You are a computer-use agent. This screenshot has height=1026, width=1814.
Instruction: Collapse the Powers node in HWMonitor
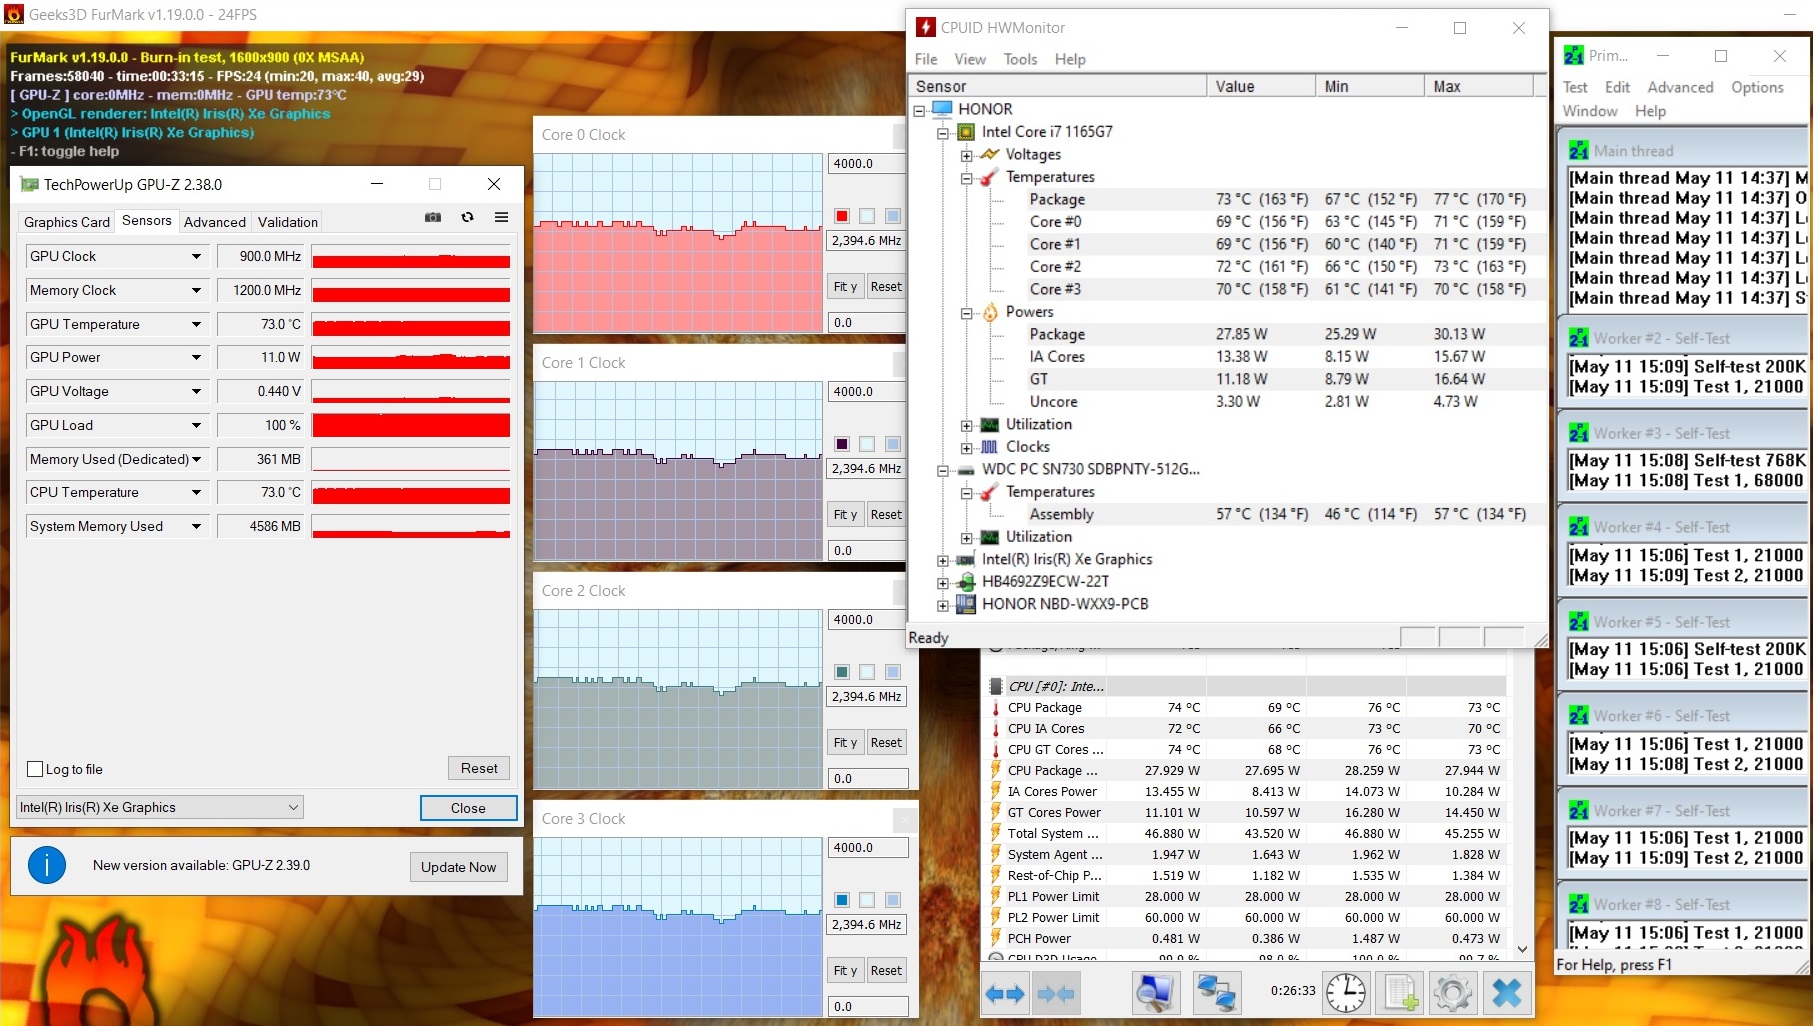click(966, 313)
